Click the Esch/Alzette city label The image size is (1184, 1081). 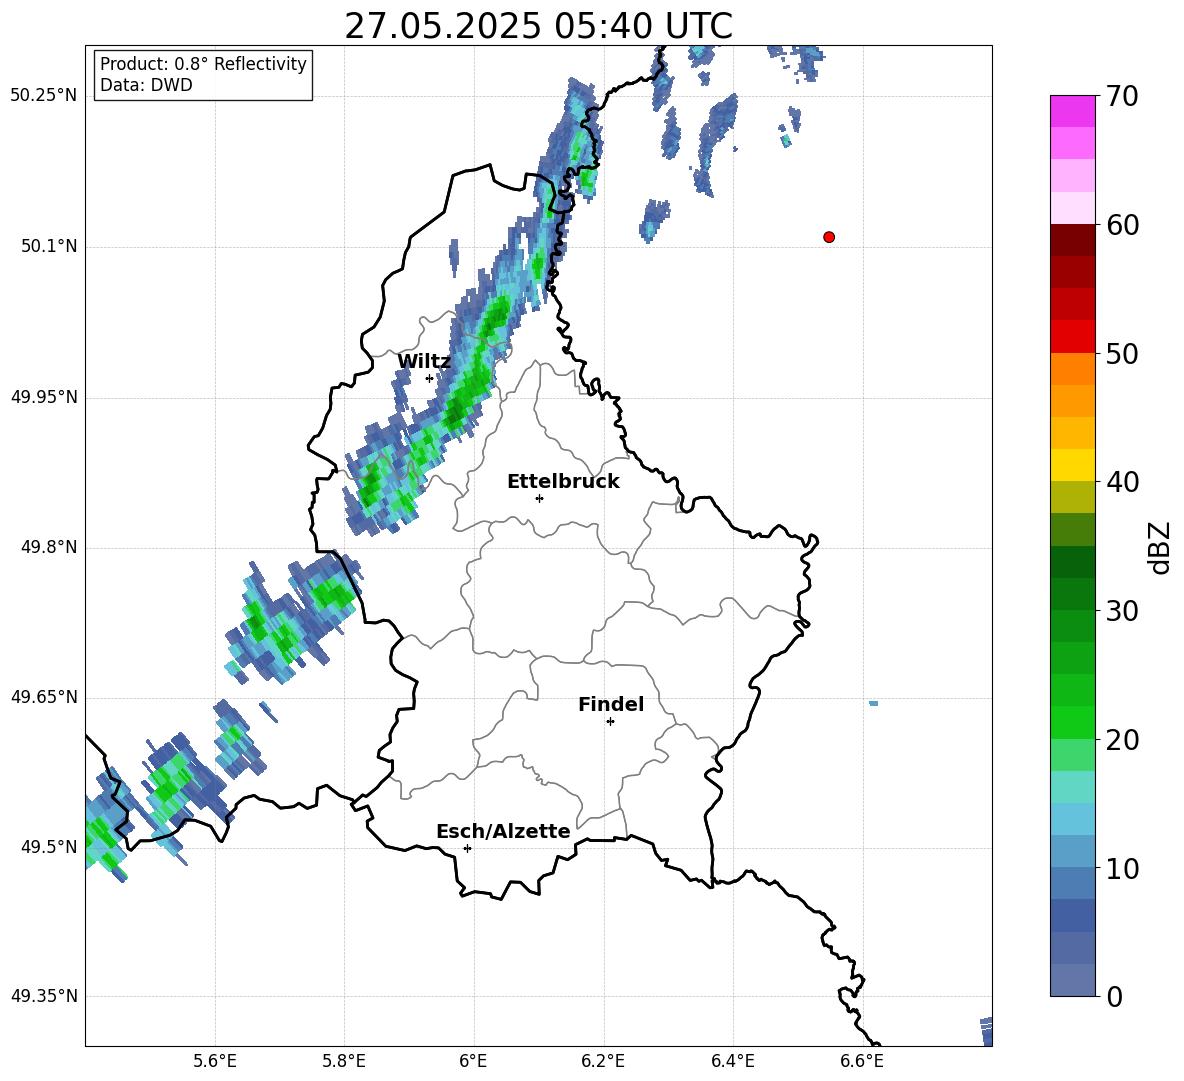click(x=503, y=831)
